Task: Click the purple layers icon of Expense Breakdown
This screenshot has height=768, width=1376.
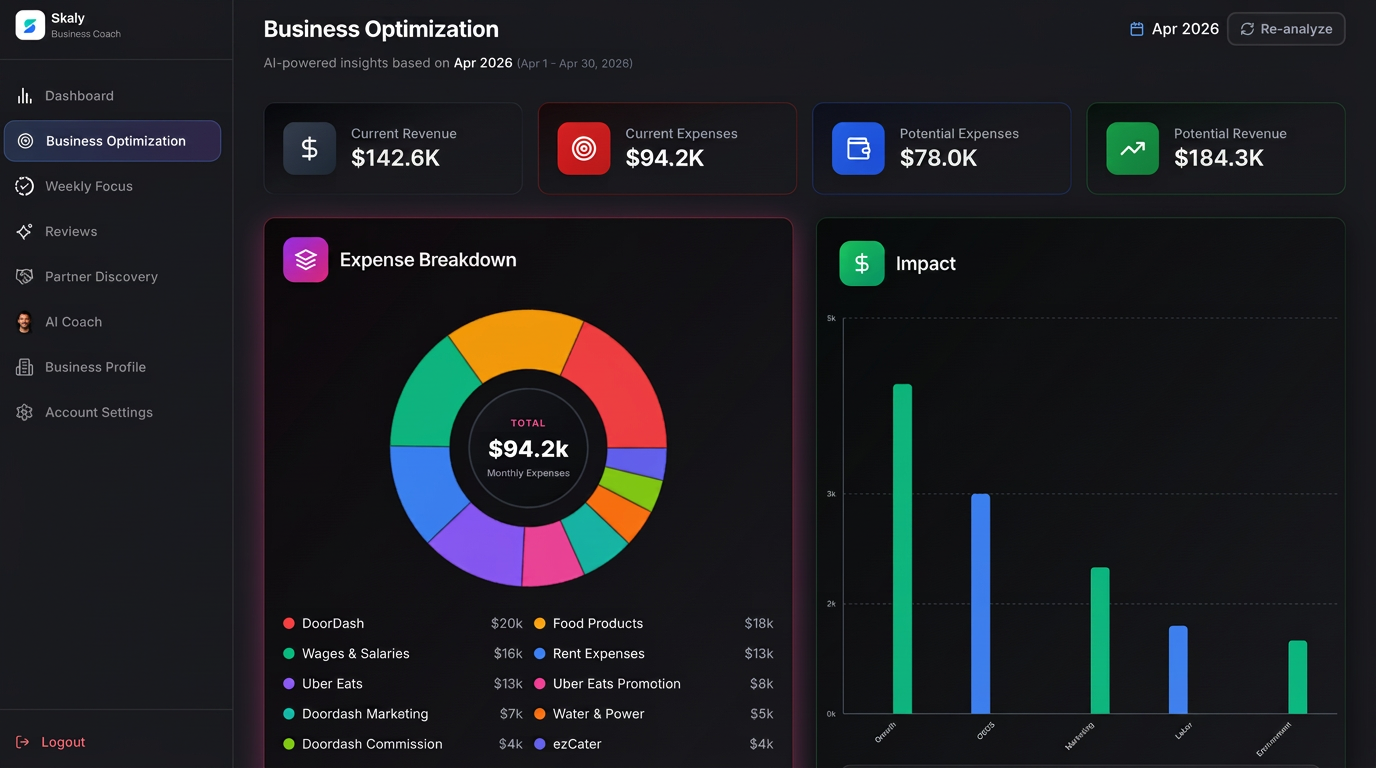Action: [306, 260]
